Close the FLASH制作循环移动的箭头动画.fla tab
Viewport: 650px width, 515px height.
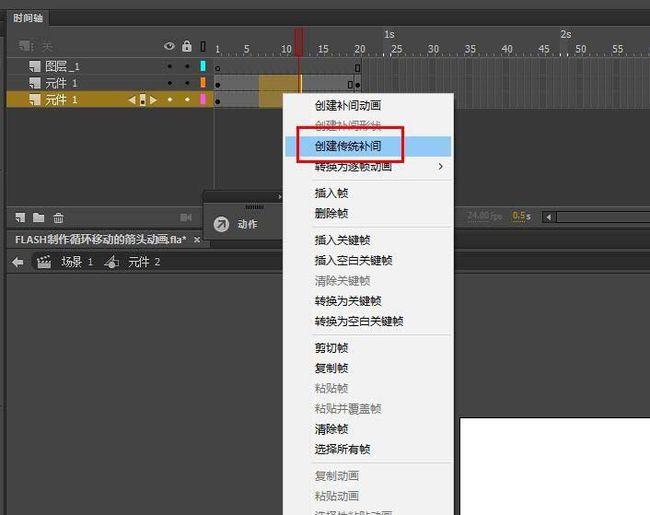197,240
